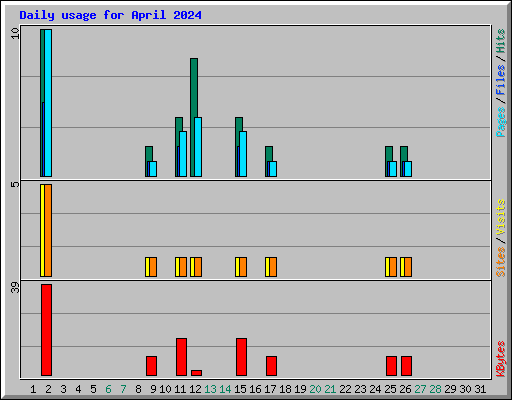Click the 'Hits' legend label
Image resolution: width=512 pixels, height=400 pixels.
coord(500,41)
